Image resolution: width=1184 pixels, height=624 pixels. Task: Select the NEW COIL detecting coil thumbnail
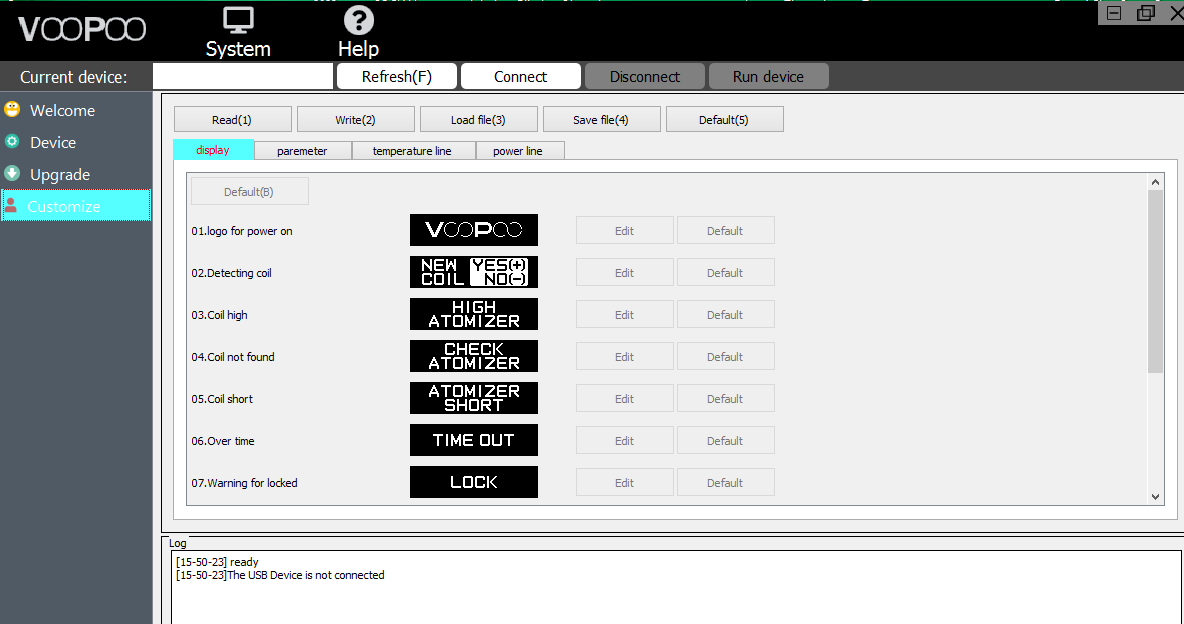click(473, 272)
